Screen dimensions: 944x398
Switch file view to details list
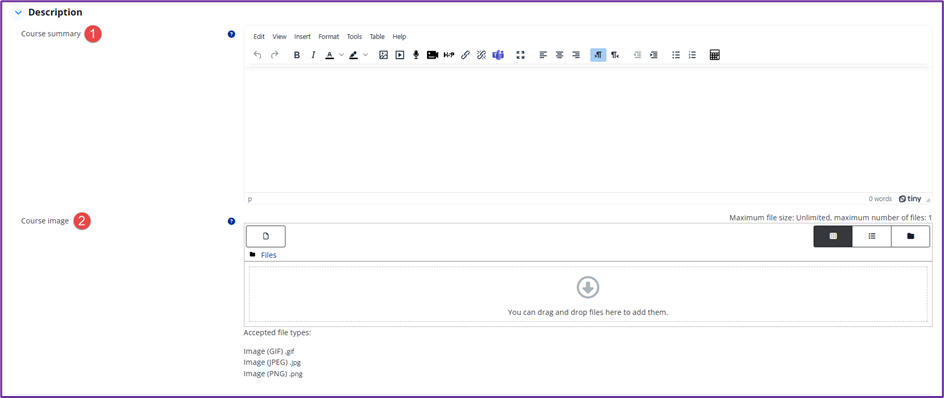872,236
